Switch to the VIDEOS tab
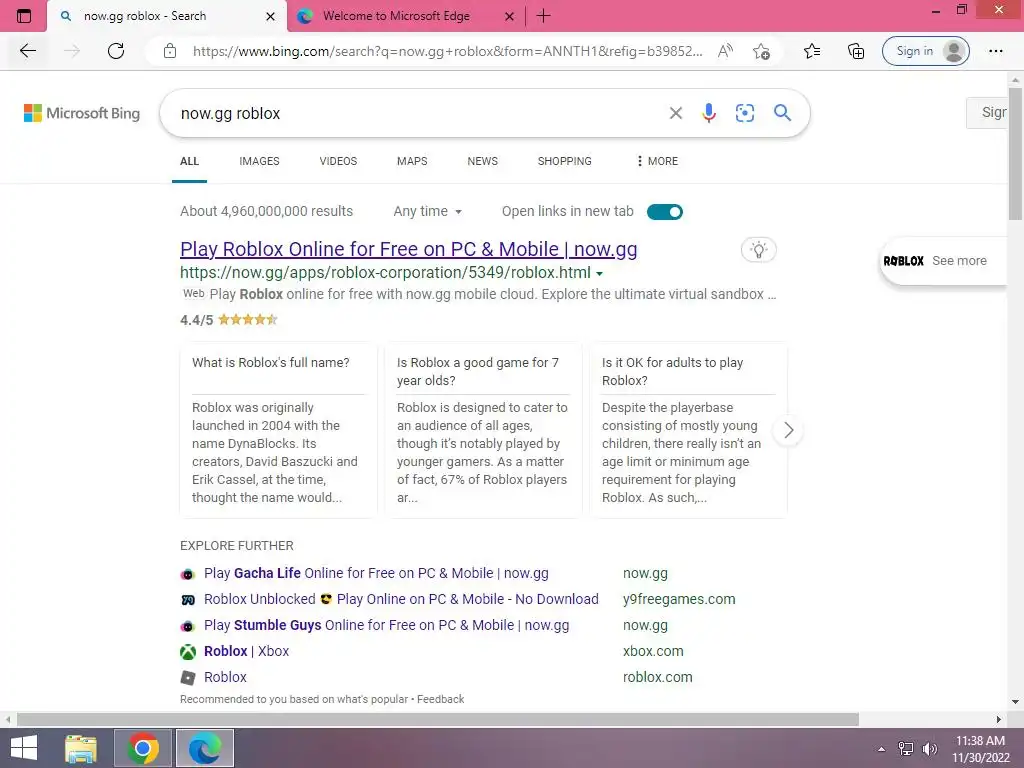This screenshot has width=1024, height=768. pos(338,161)
